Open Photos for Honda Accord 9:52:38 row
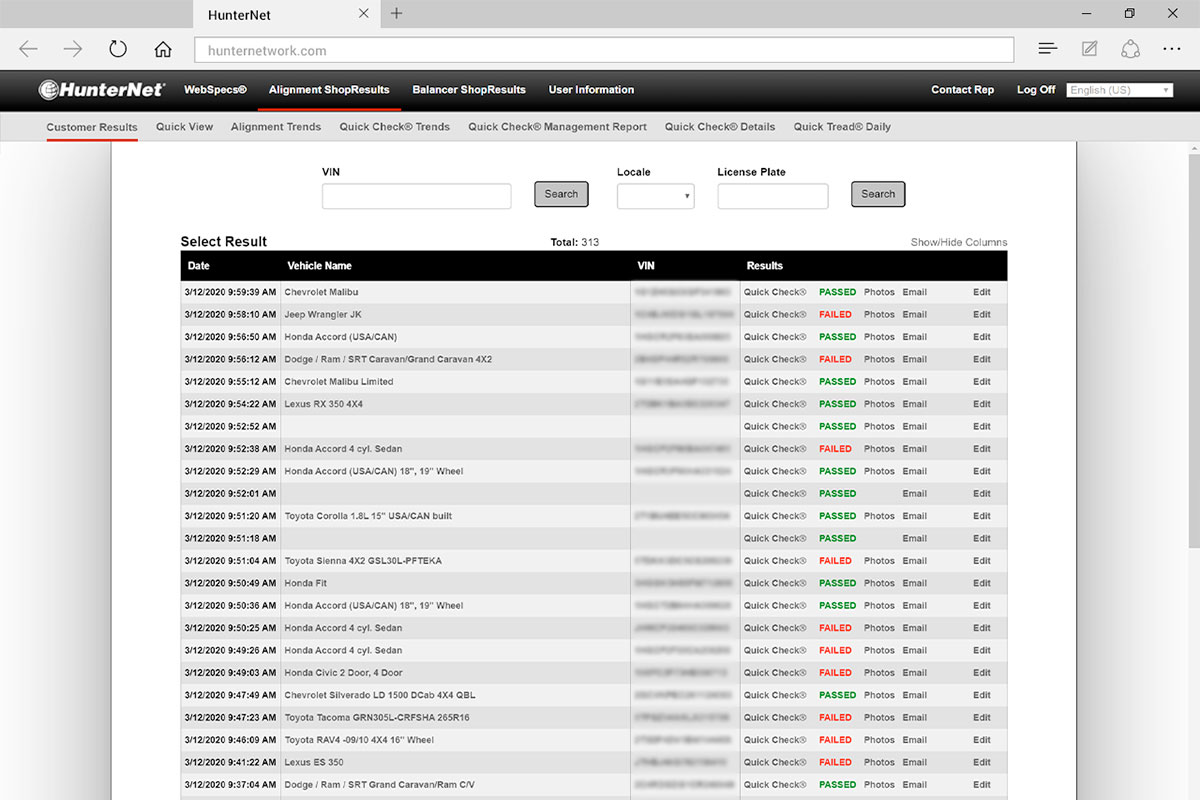1200x800 pixels. click(x=879, y=449)
